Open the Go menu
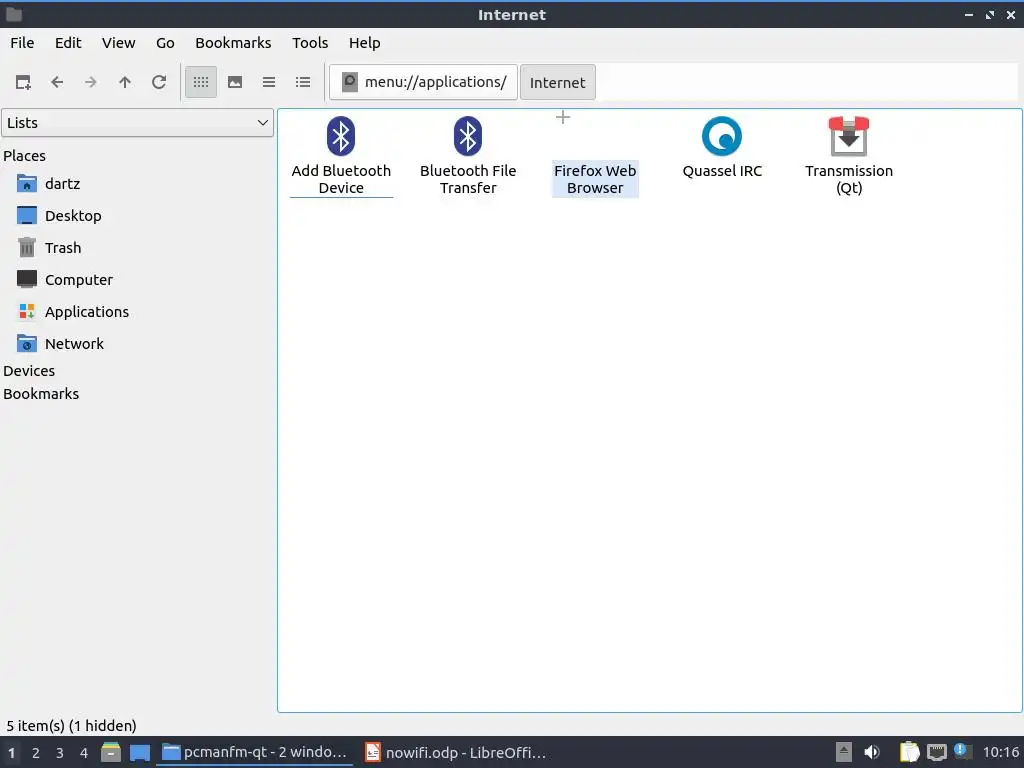Viewport: 1024px width, 768px height. [x=165, y=43]
